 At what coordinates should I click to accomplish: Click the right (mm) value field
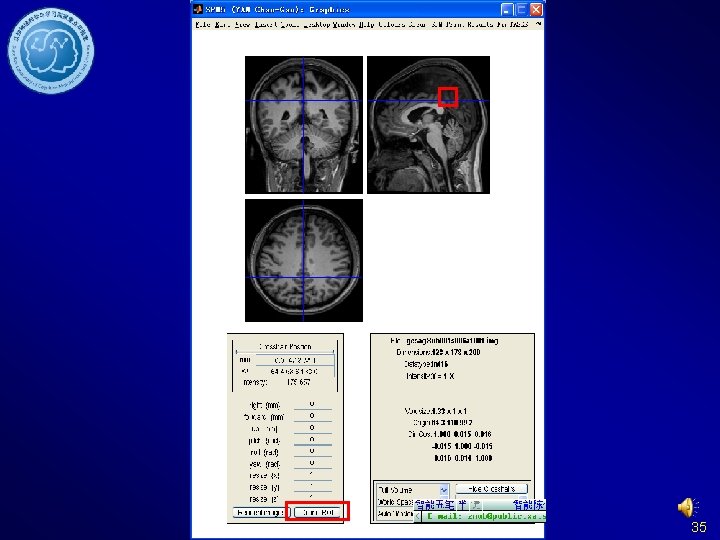click(x=312, y=405)
